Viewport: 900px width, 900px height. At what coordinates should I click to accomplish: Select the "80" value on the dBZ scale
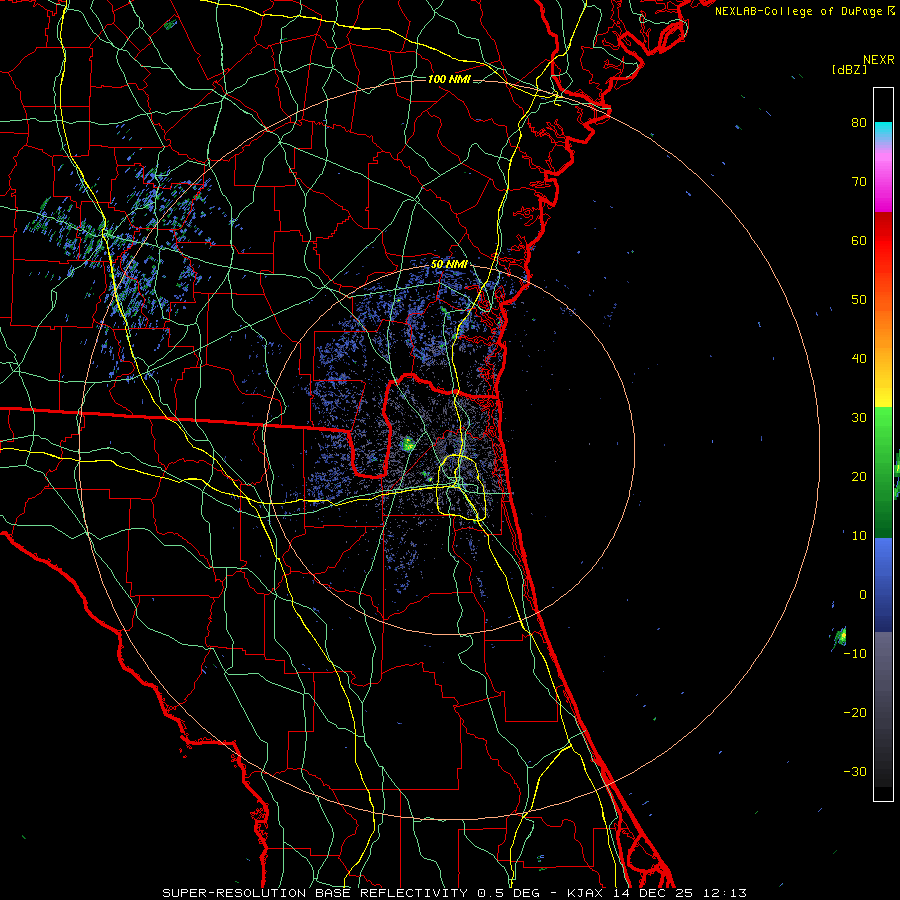point(859,123)
